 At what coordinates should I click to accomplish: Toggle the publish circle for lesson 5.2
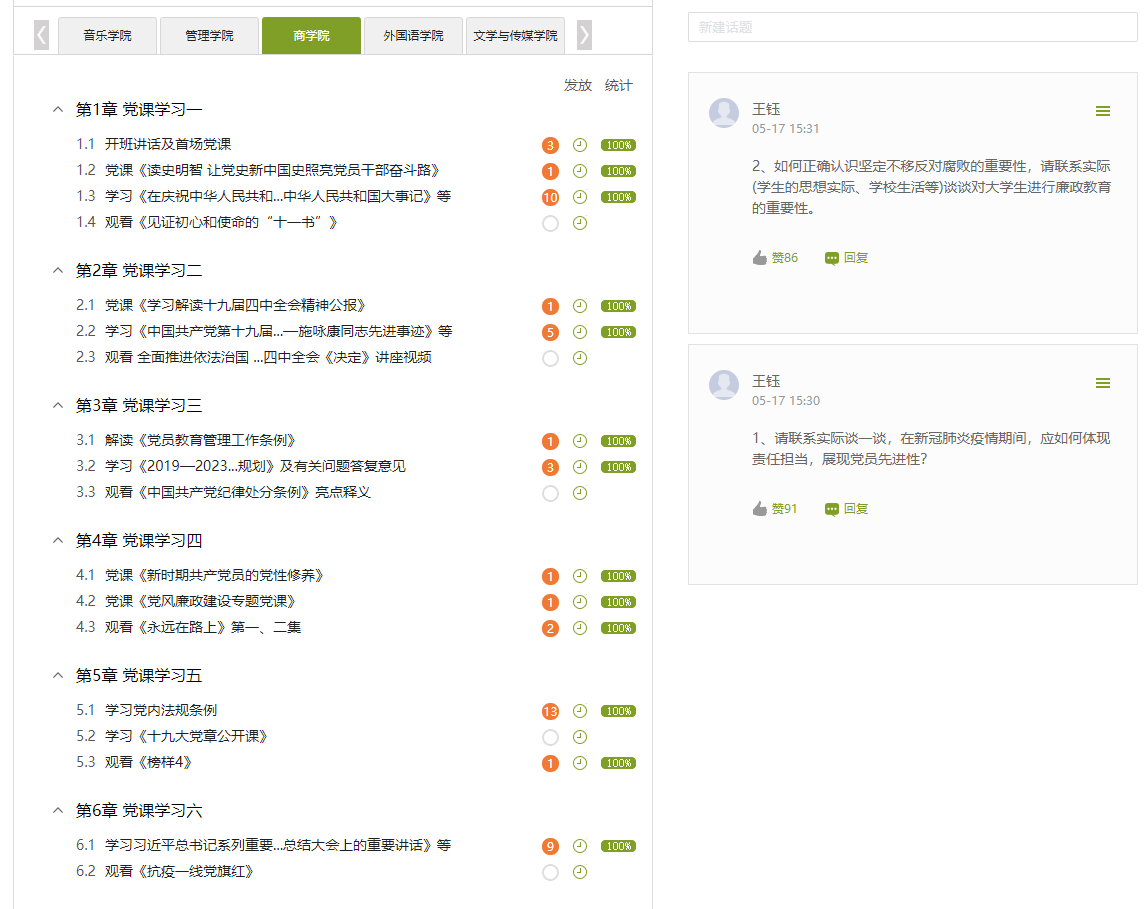click(550, 737)
